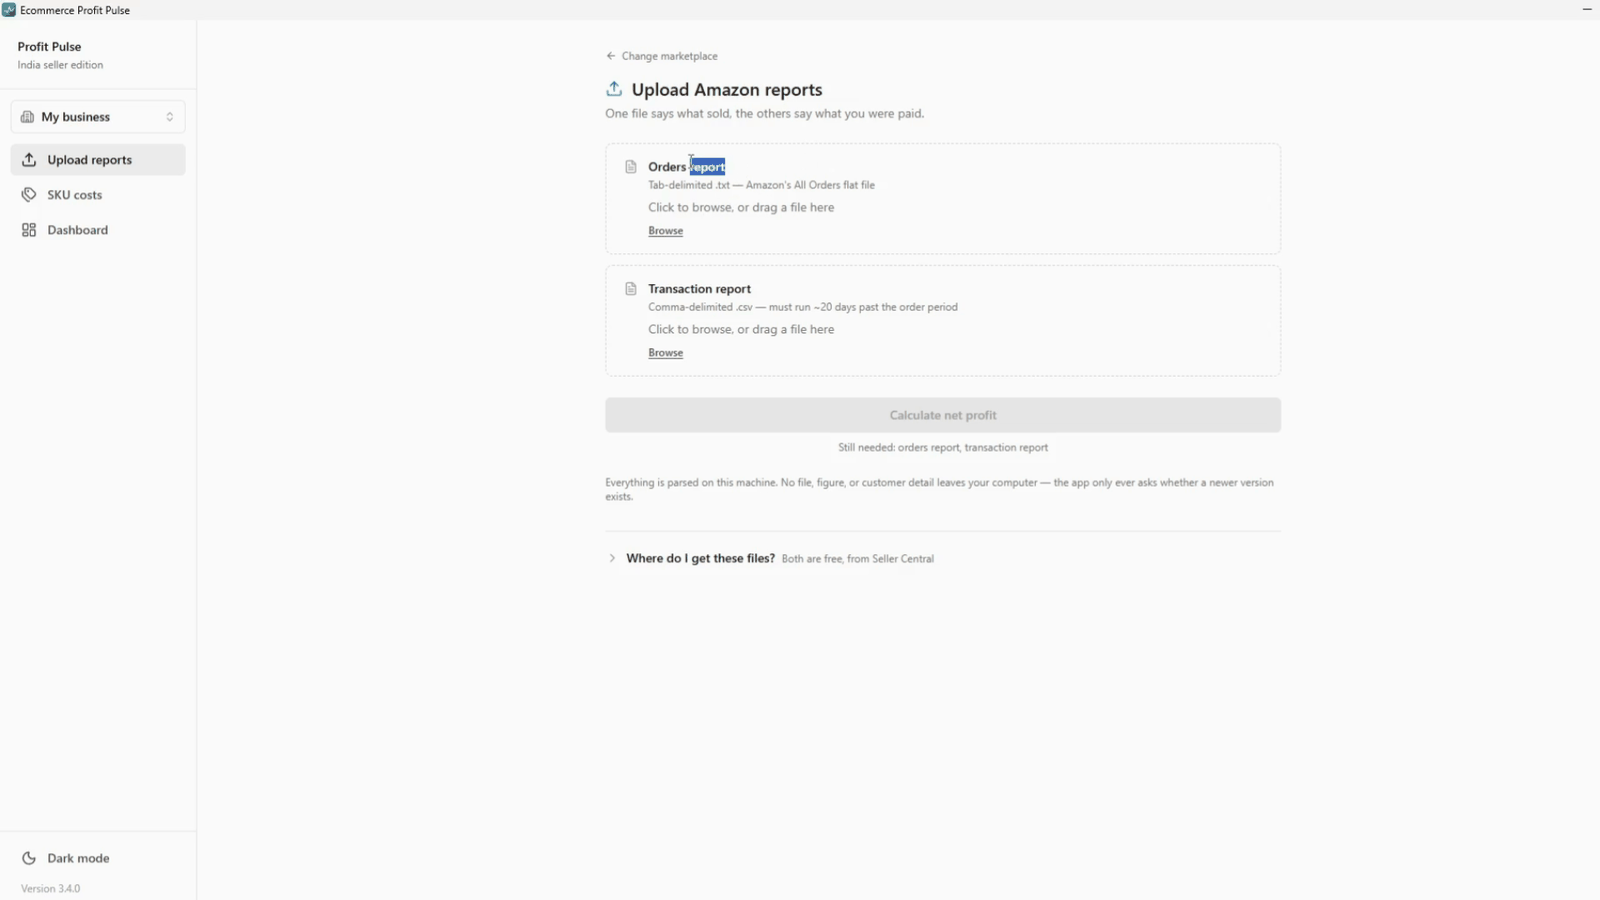1600x900 pixels.
Task: Click the 'India seller edition' subtitle
Action: click(x=60, y=65)
